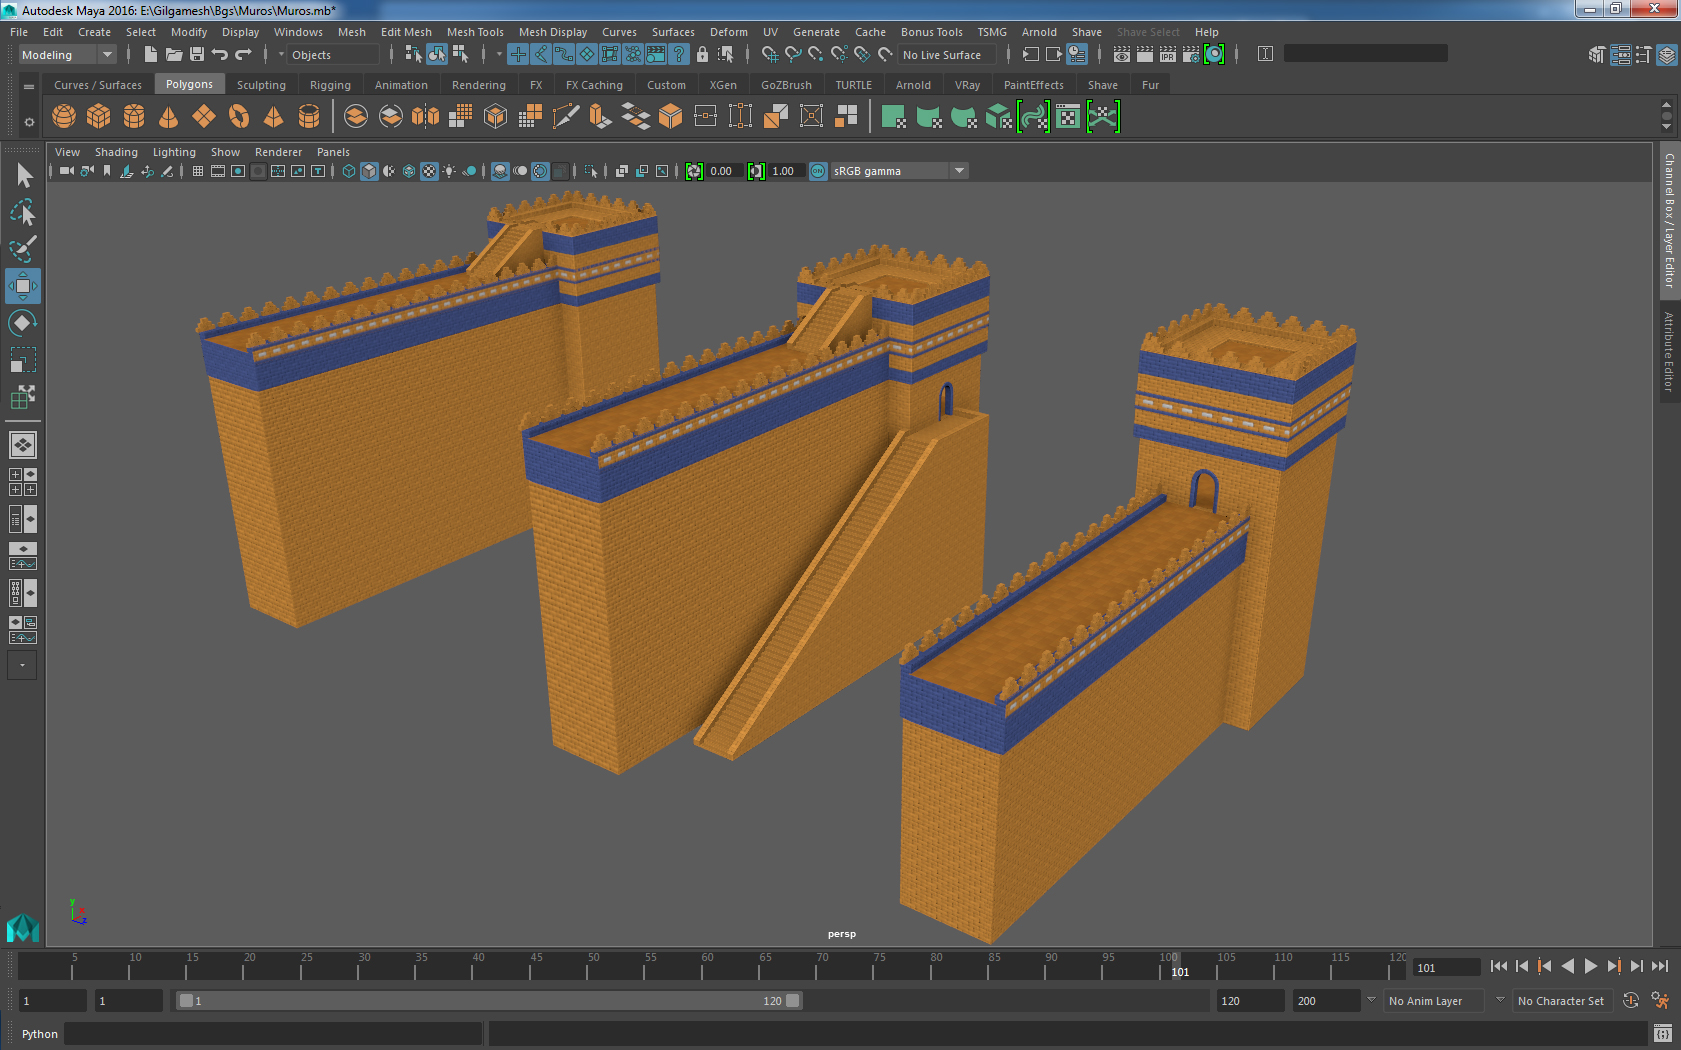Open the No Character Set dropdown arrow
This screenshot has height=1050, width=1681.
tap(1500, 1000)
